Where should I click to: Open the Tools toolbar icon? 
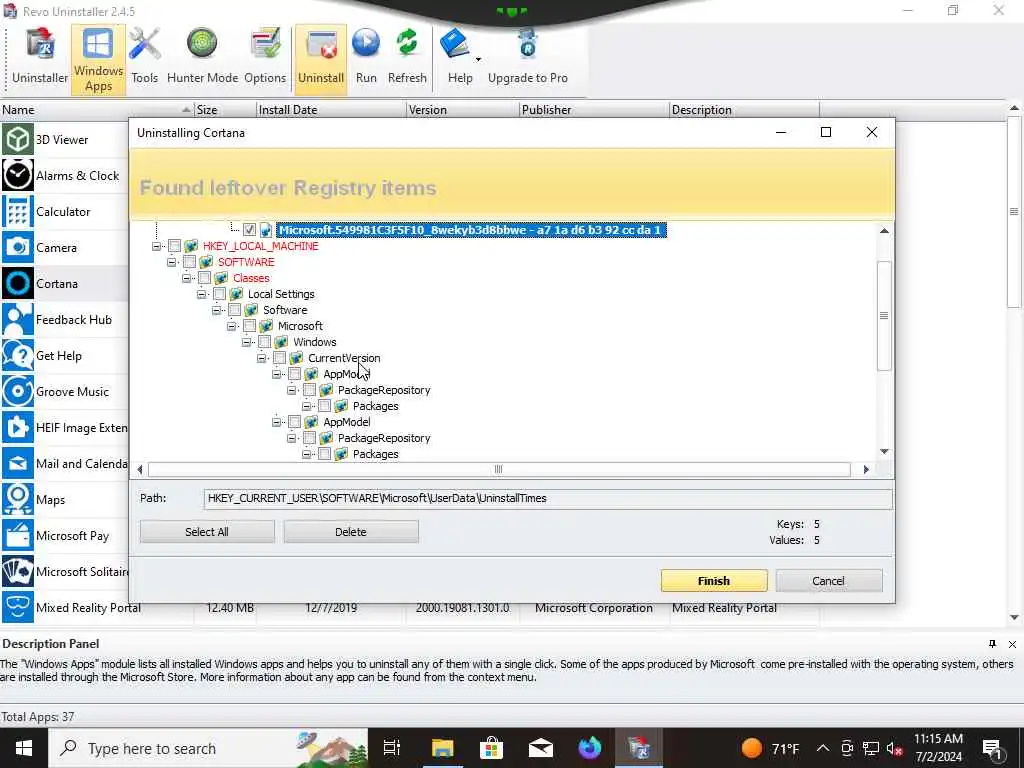coord(144,59)
